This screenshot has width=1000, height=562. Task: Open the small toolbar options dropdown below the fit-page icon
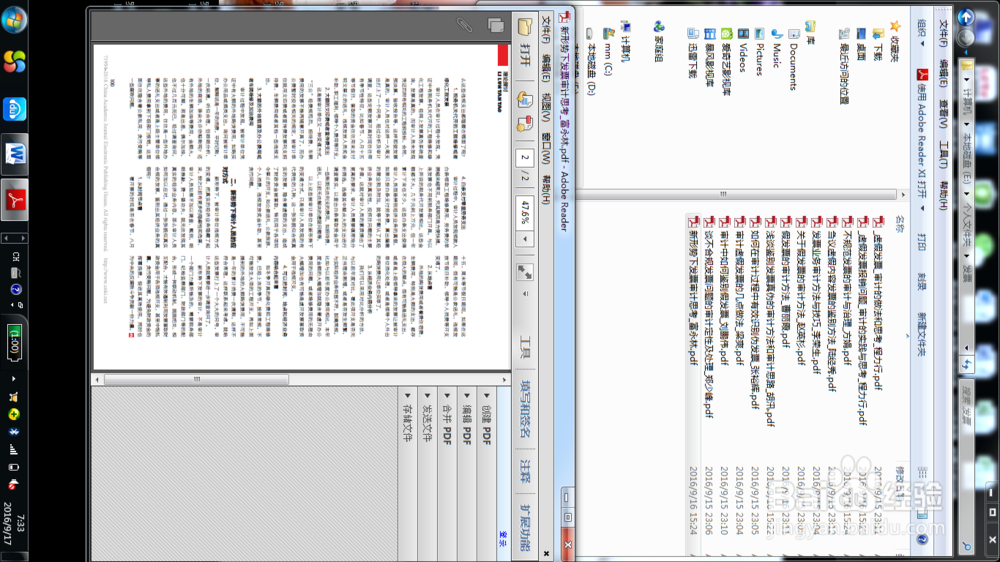coord(526,294)
